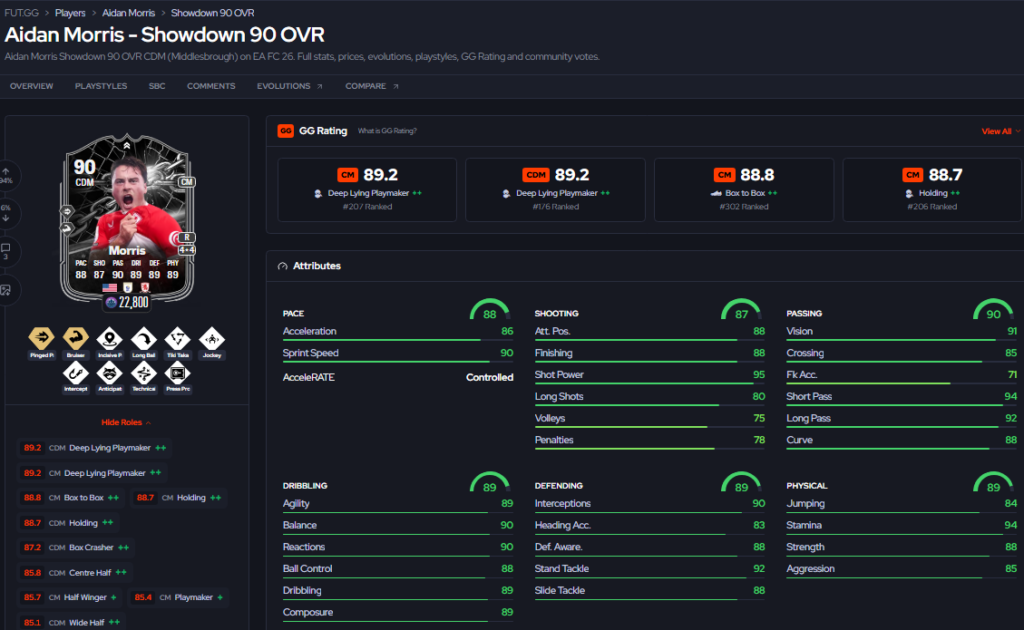
Task: Click the download card image icon
Action: pos(6,290)
